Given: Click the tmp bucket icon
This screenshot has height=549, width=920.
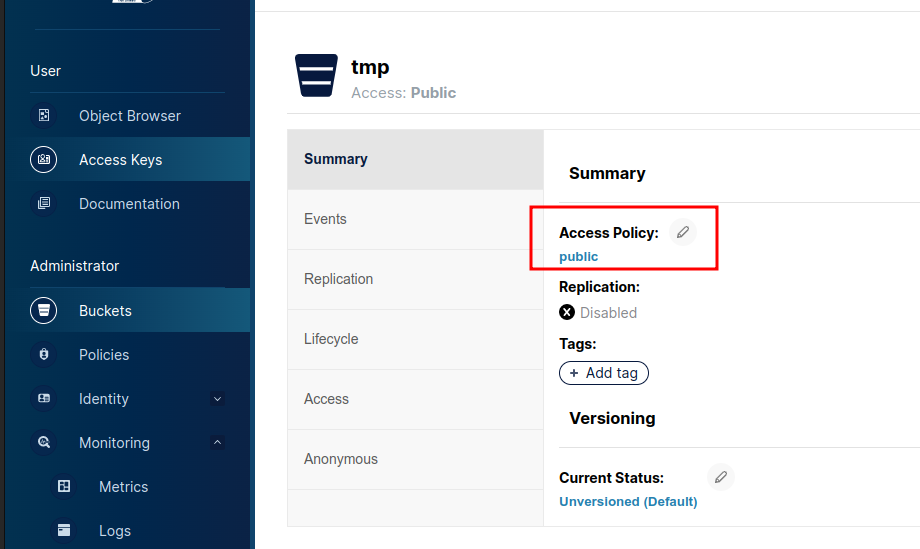Looking at the screenshot, I should pyautogui.click(x=316, y=76).
